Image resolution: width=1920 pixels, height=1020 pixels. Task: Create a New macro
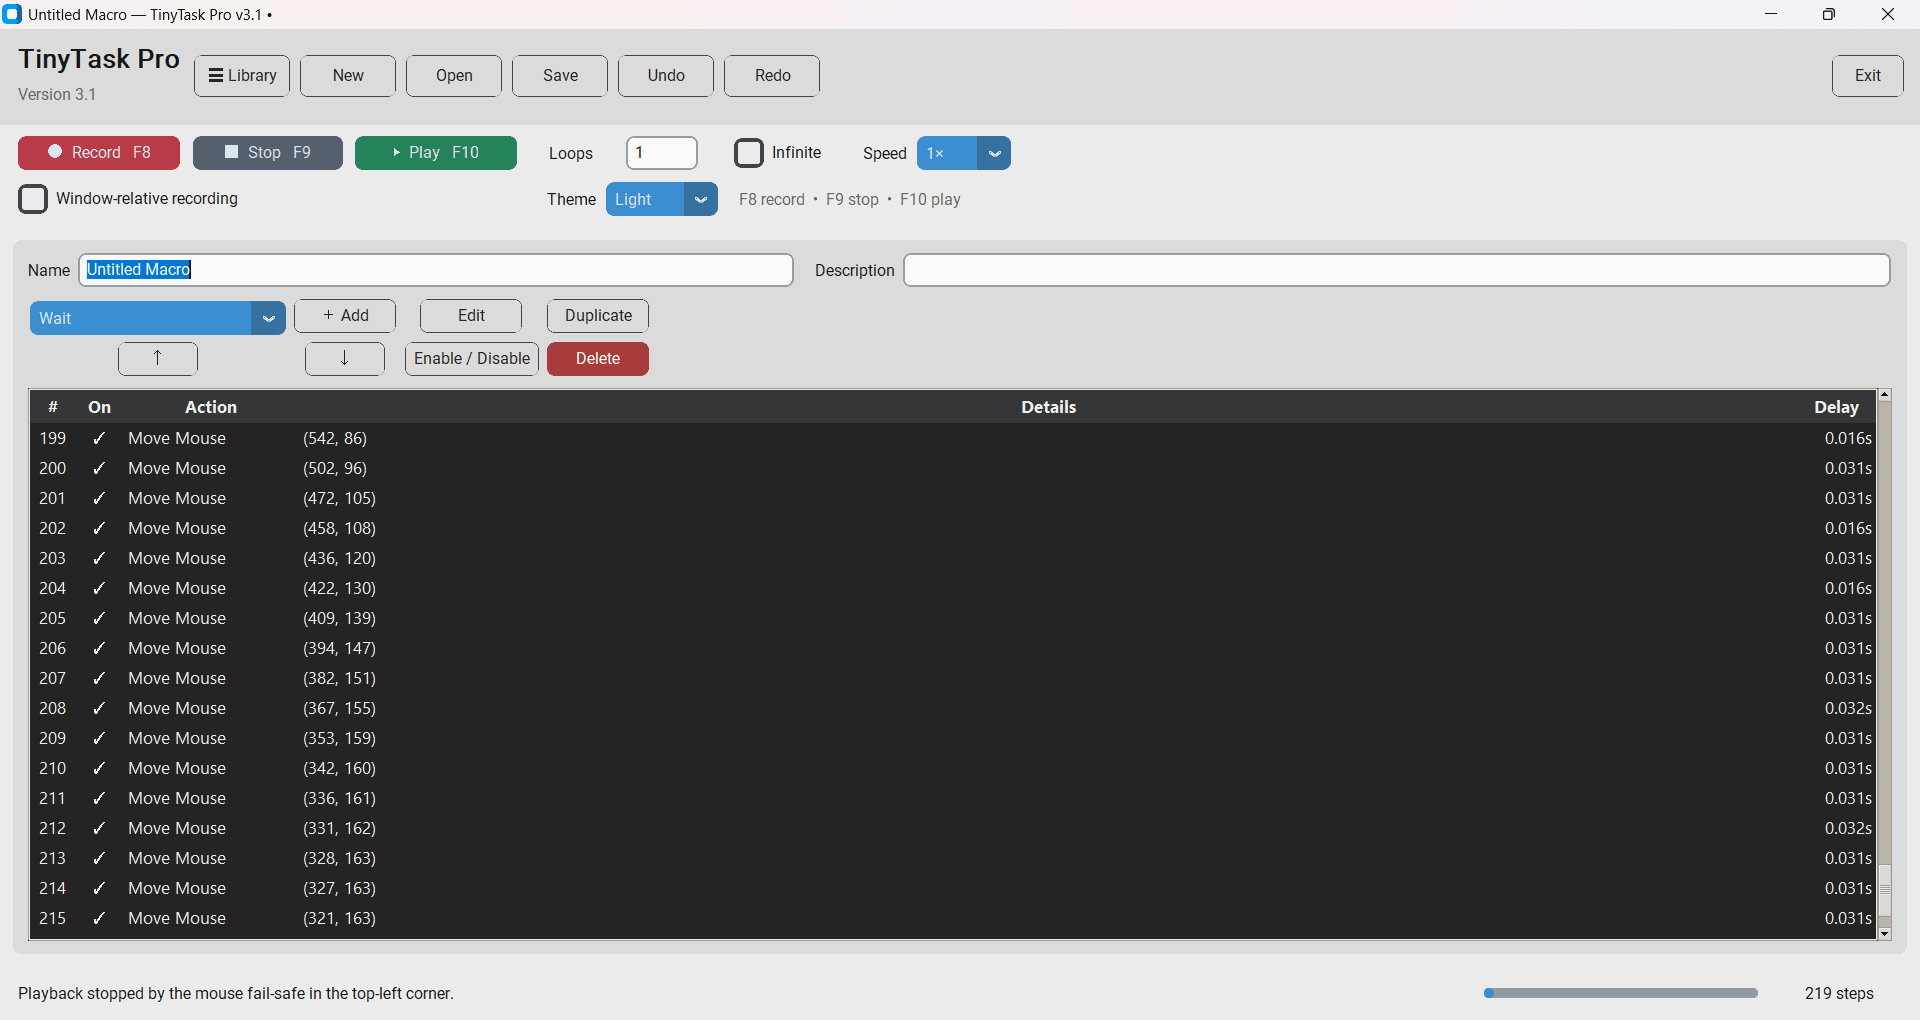(x=348, y=76)
